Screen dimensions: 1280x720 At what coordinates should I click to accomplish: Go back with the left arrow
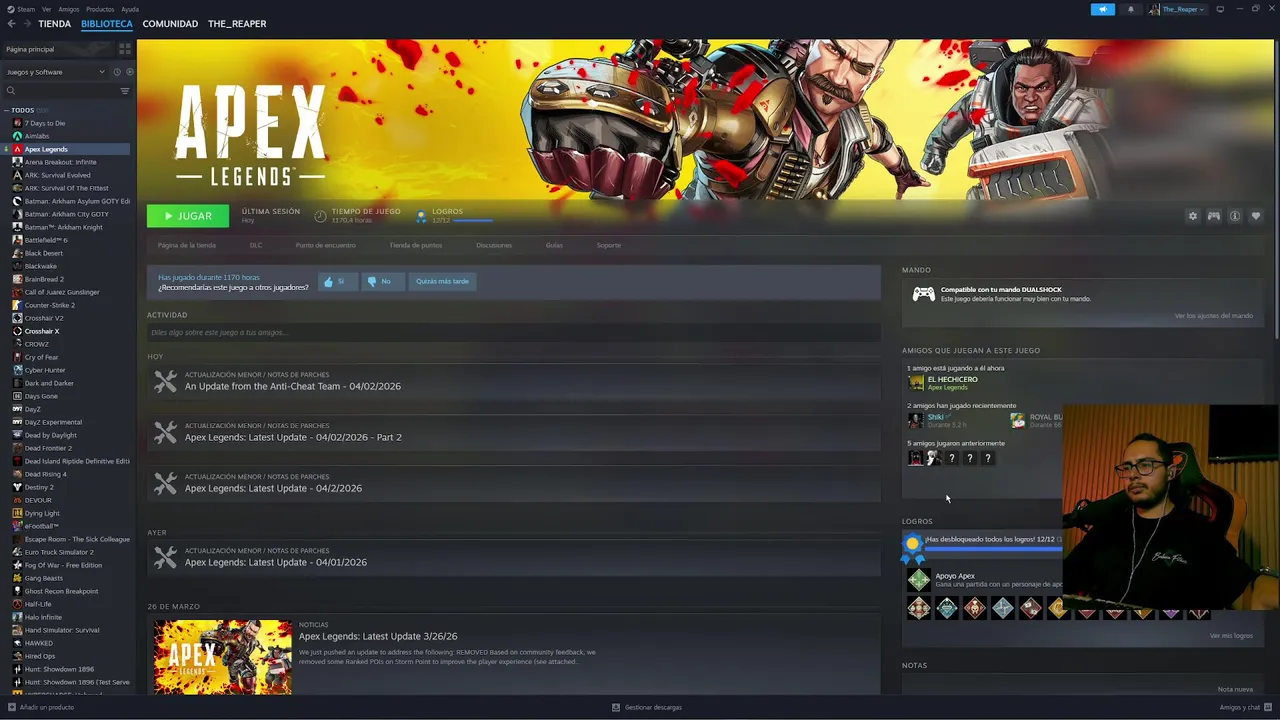point(12,24)
